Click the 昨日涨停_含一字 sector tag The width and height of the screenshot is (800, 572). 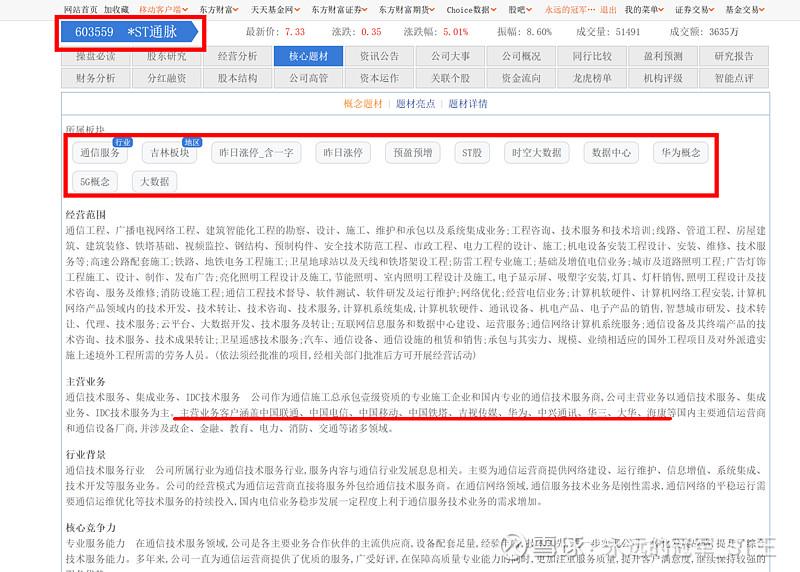pos(256,153)
